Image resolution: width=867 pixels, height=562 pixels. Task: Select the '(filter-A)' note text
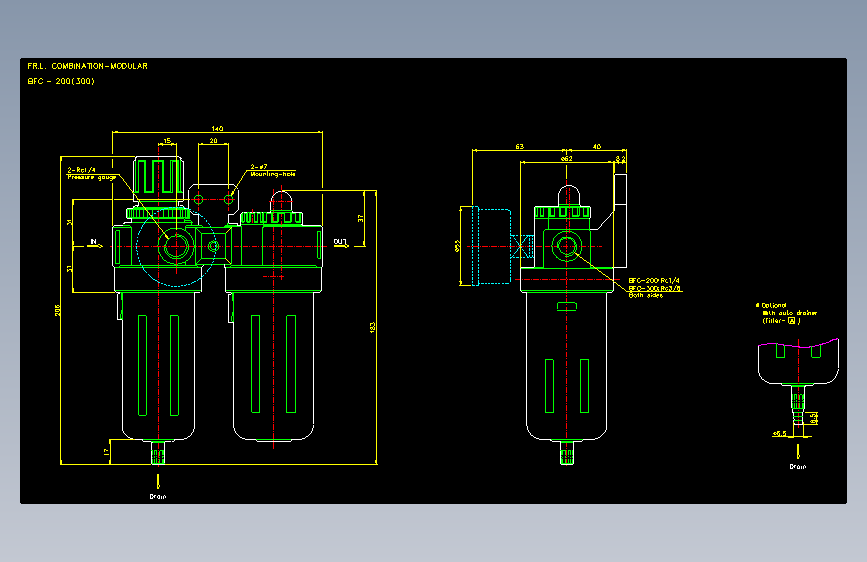pyautogui.click(x=781, y=320)
